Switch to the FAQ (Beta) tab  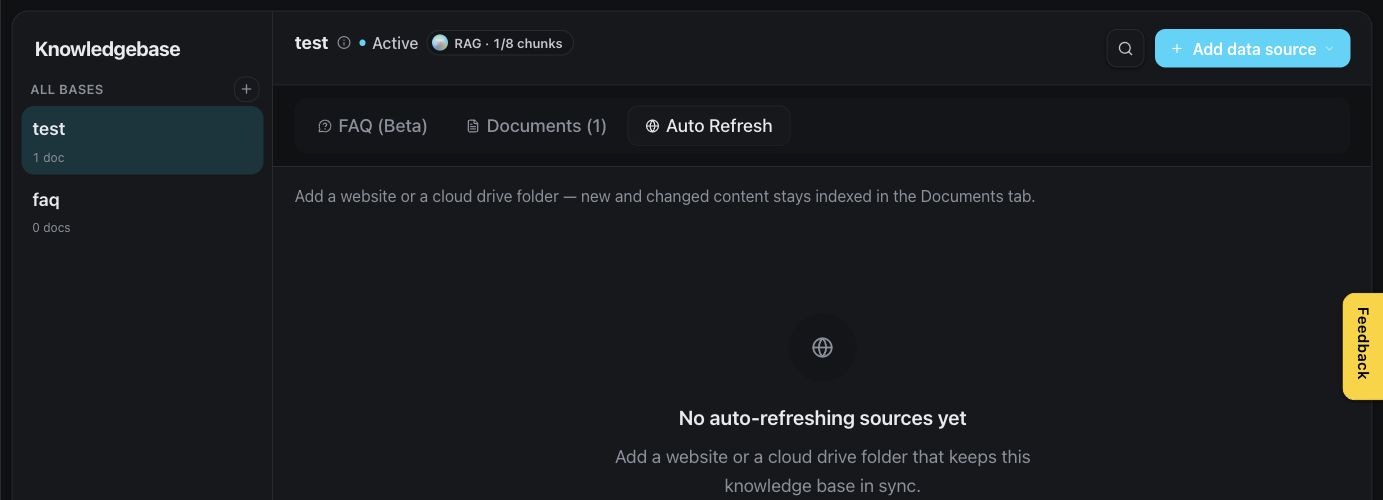tap(372, 126)
